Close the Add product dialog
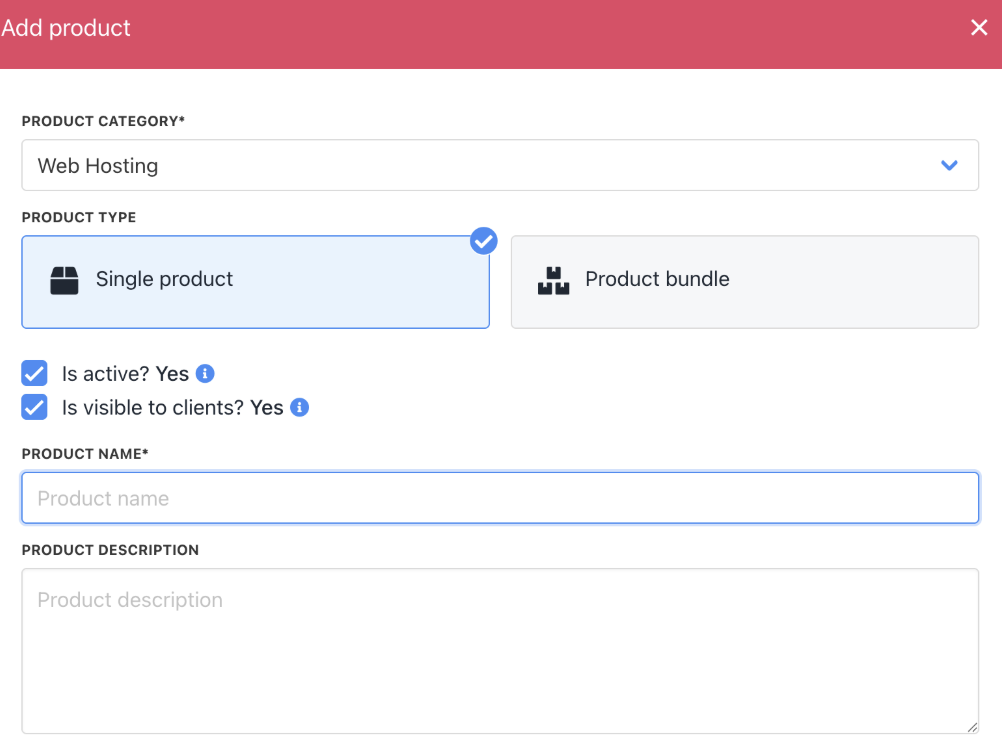Image resolution: width=1002 pixels, height=756 pixels. tap(979, 28)
